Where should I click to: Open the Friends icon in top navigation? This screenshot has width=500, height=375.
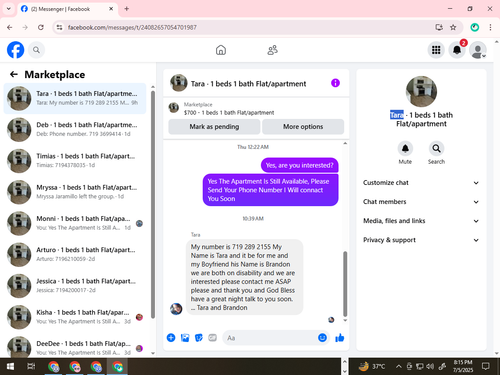click(x=273, y=50)
